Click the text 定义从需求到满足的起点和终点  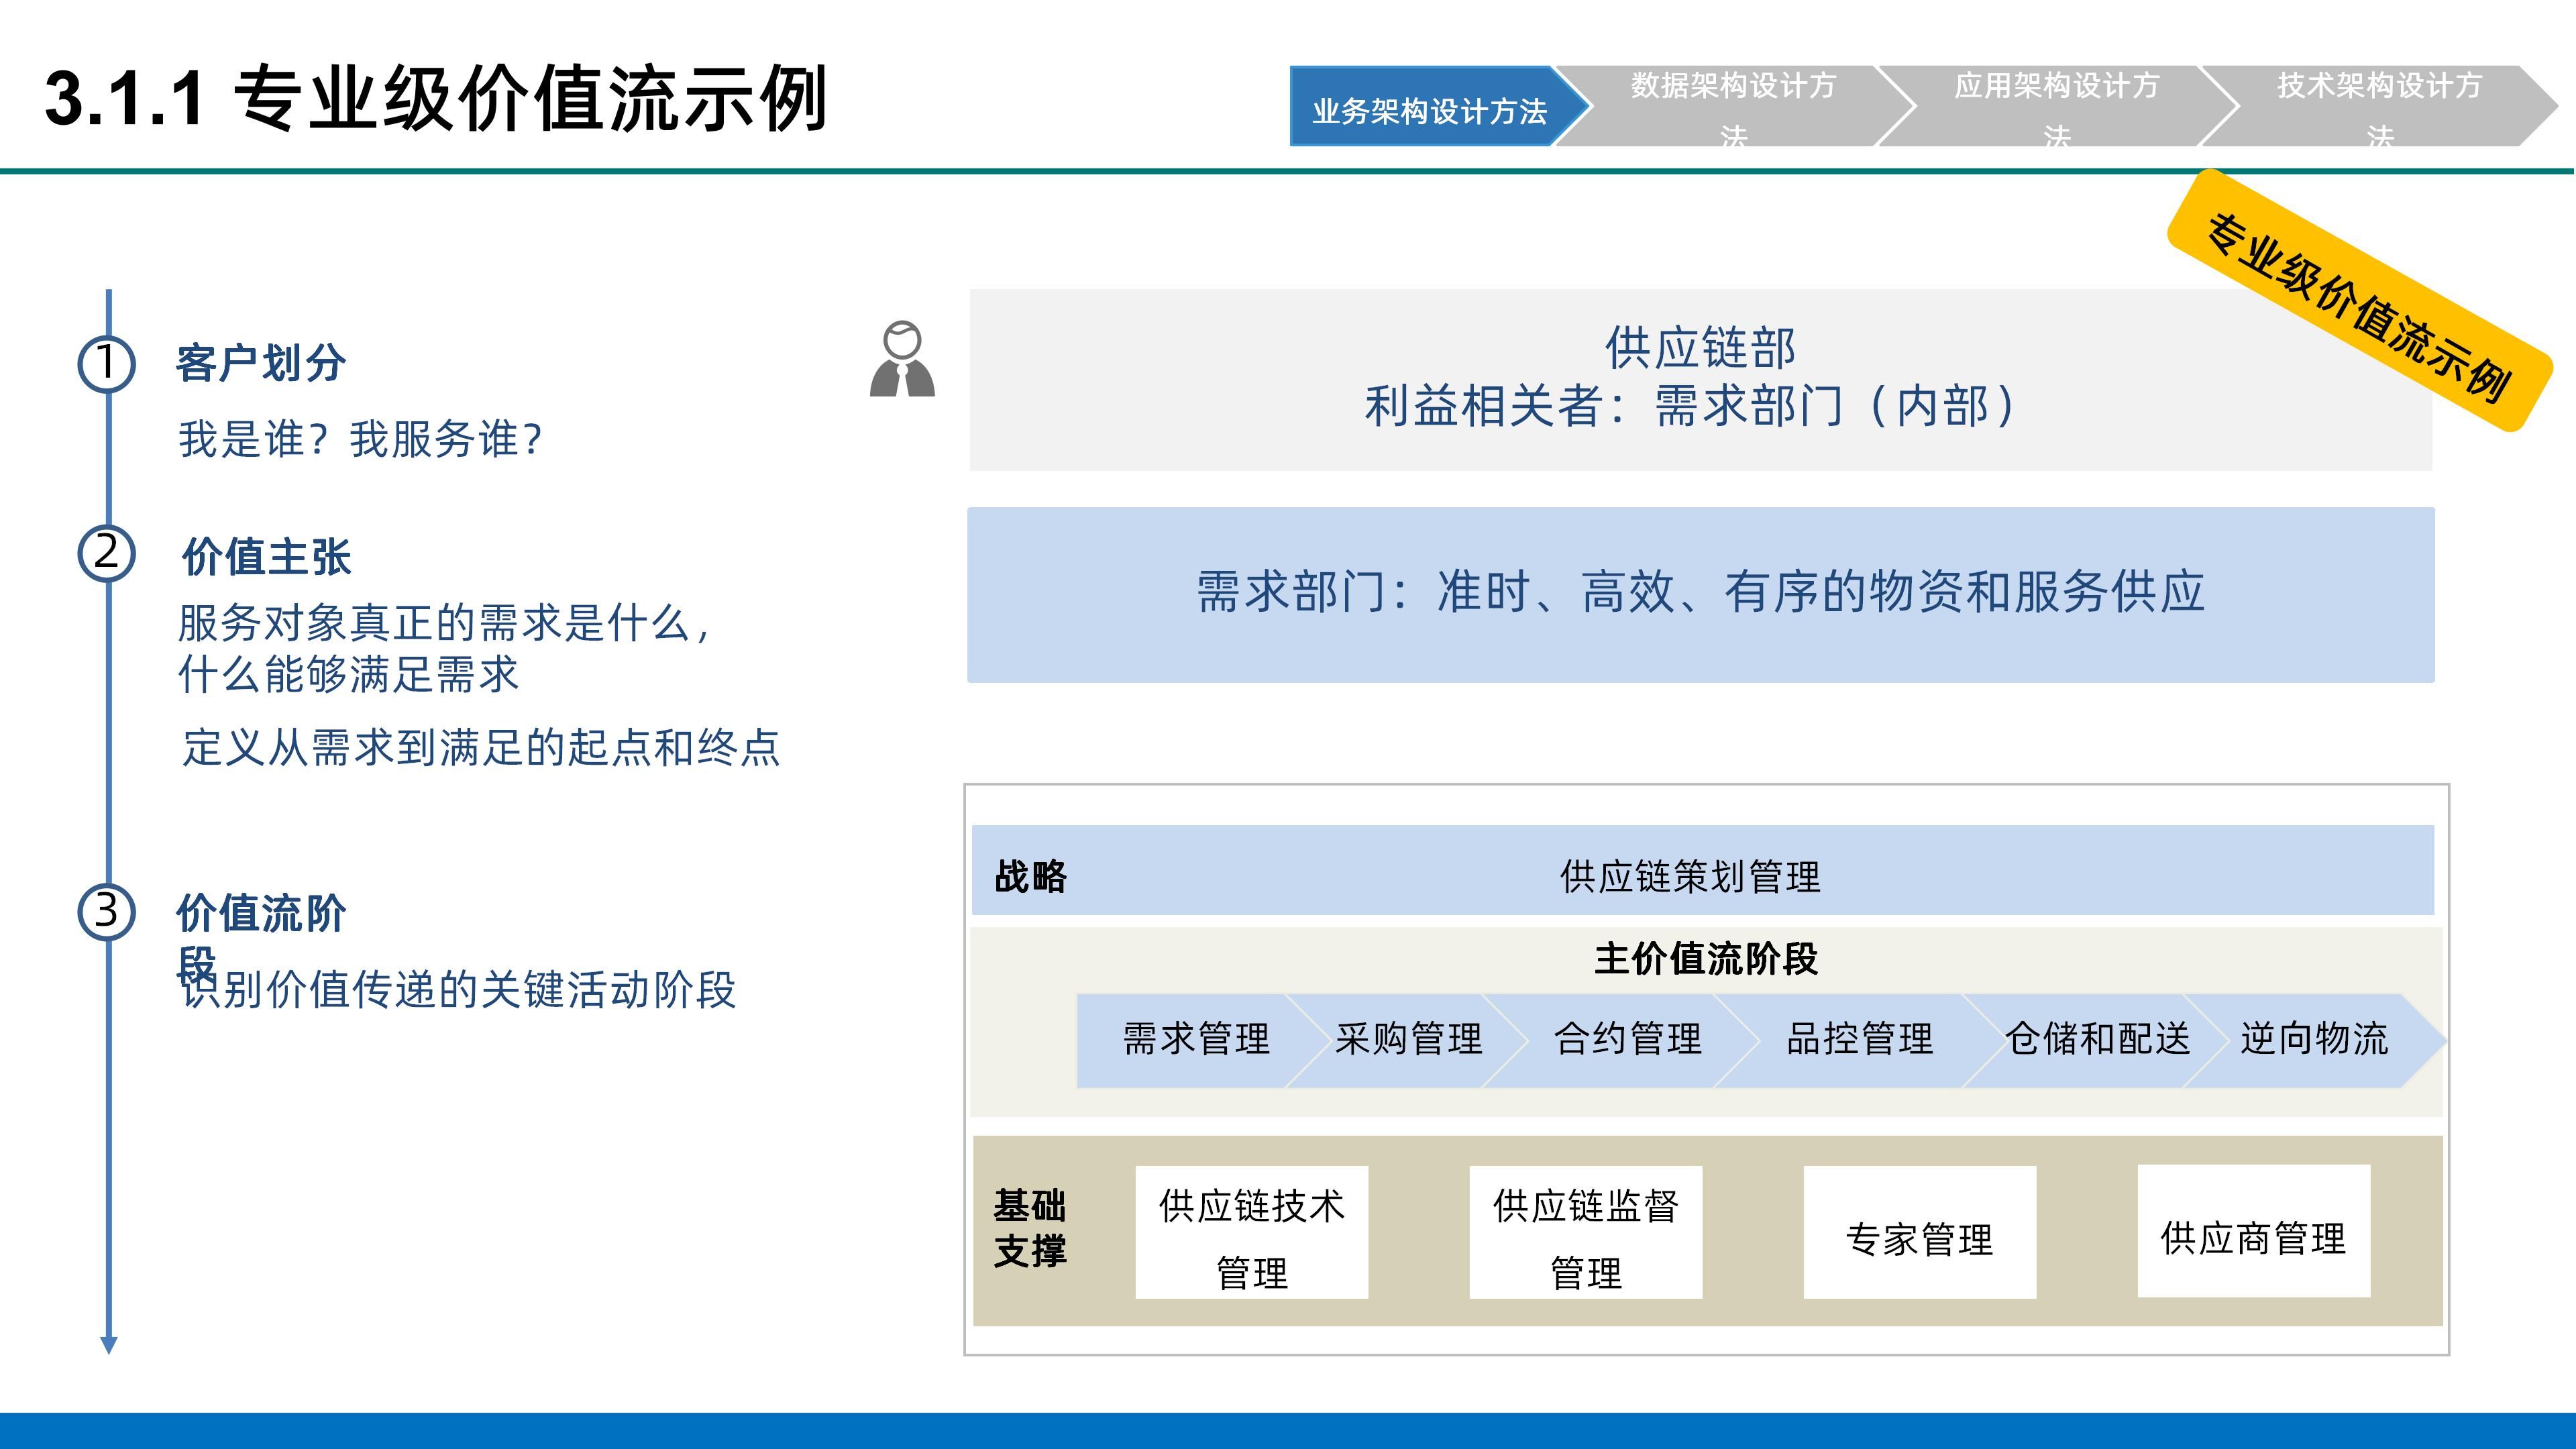[x=480, y=747]
